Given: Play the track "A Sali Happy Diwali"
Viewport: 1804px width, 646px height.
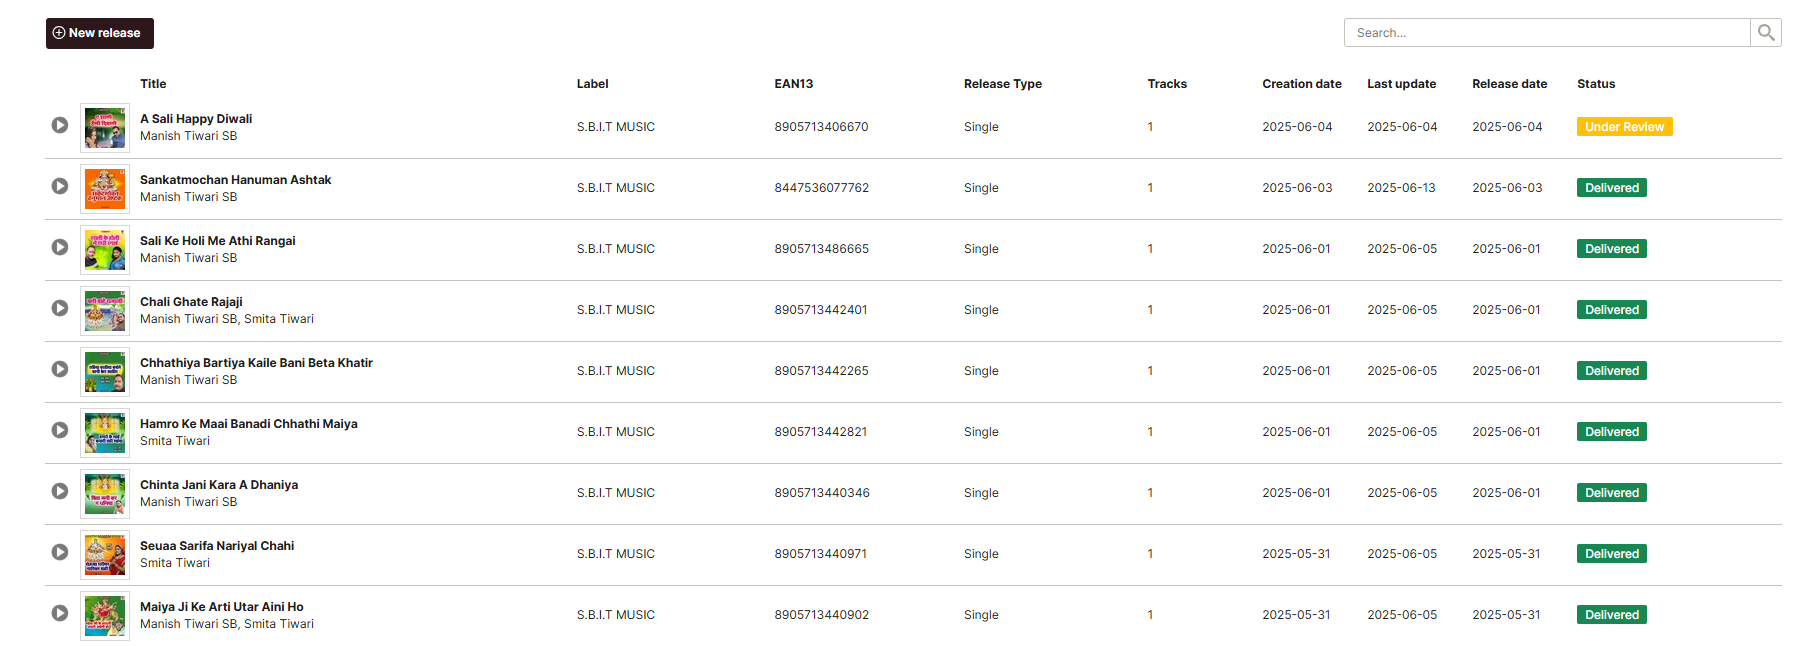Looking at the screenshot, I should (x=60, y=127).
